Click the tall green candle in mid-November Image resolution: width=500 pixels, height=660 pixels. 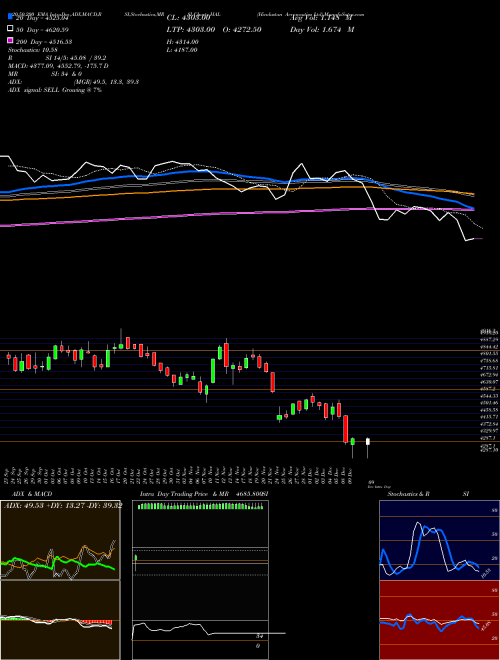tap(213, 371)
